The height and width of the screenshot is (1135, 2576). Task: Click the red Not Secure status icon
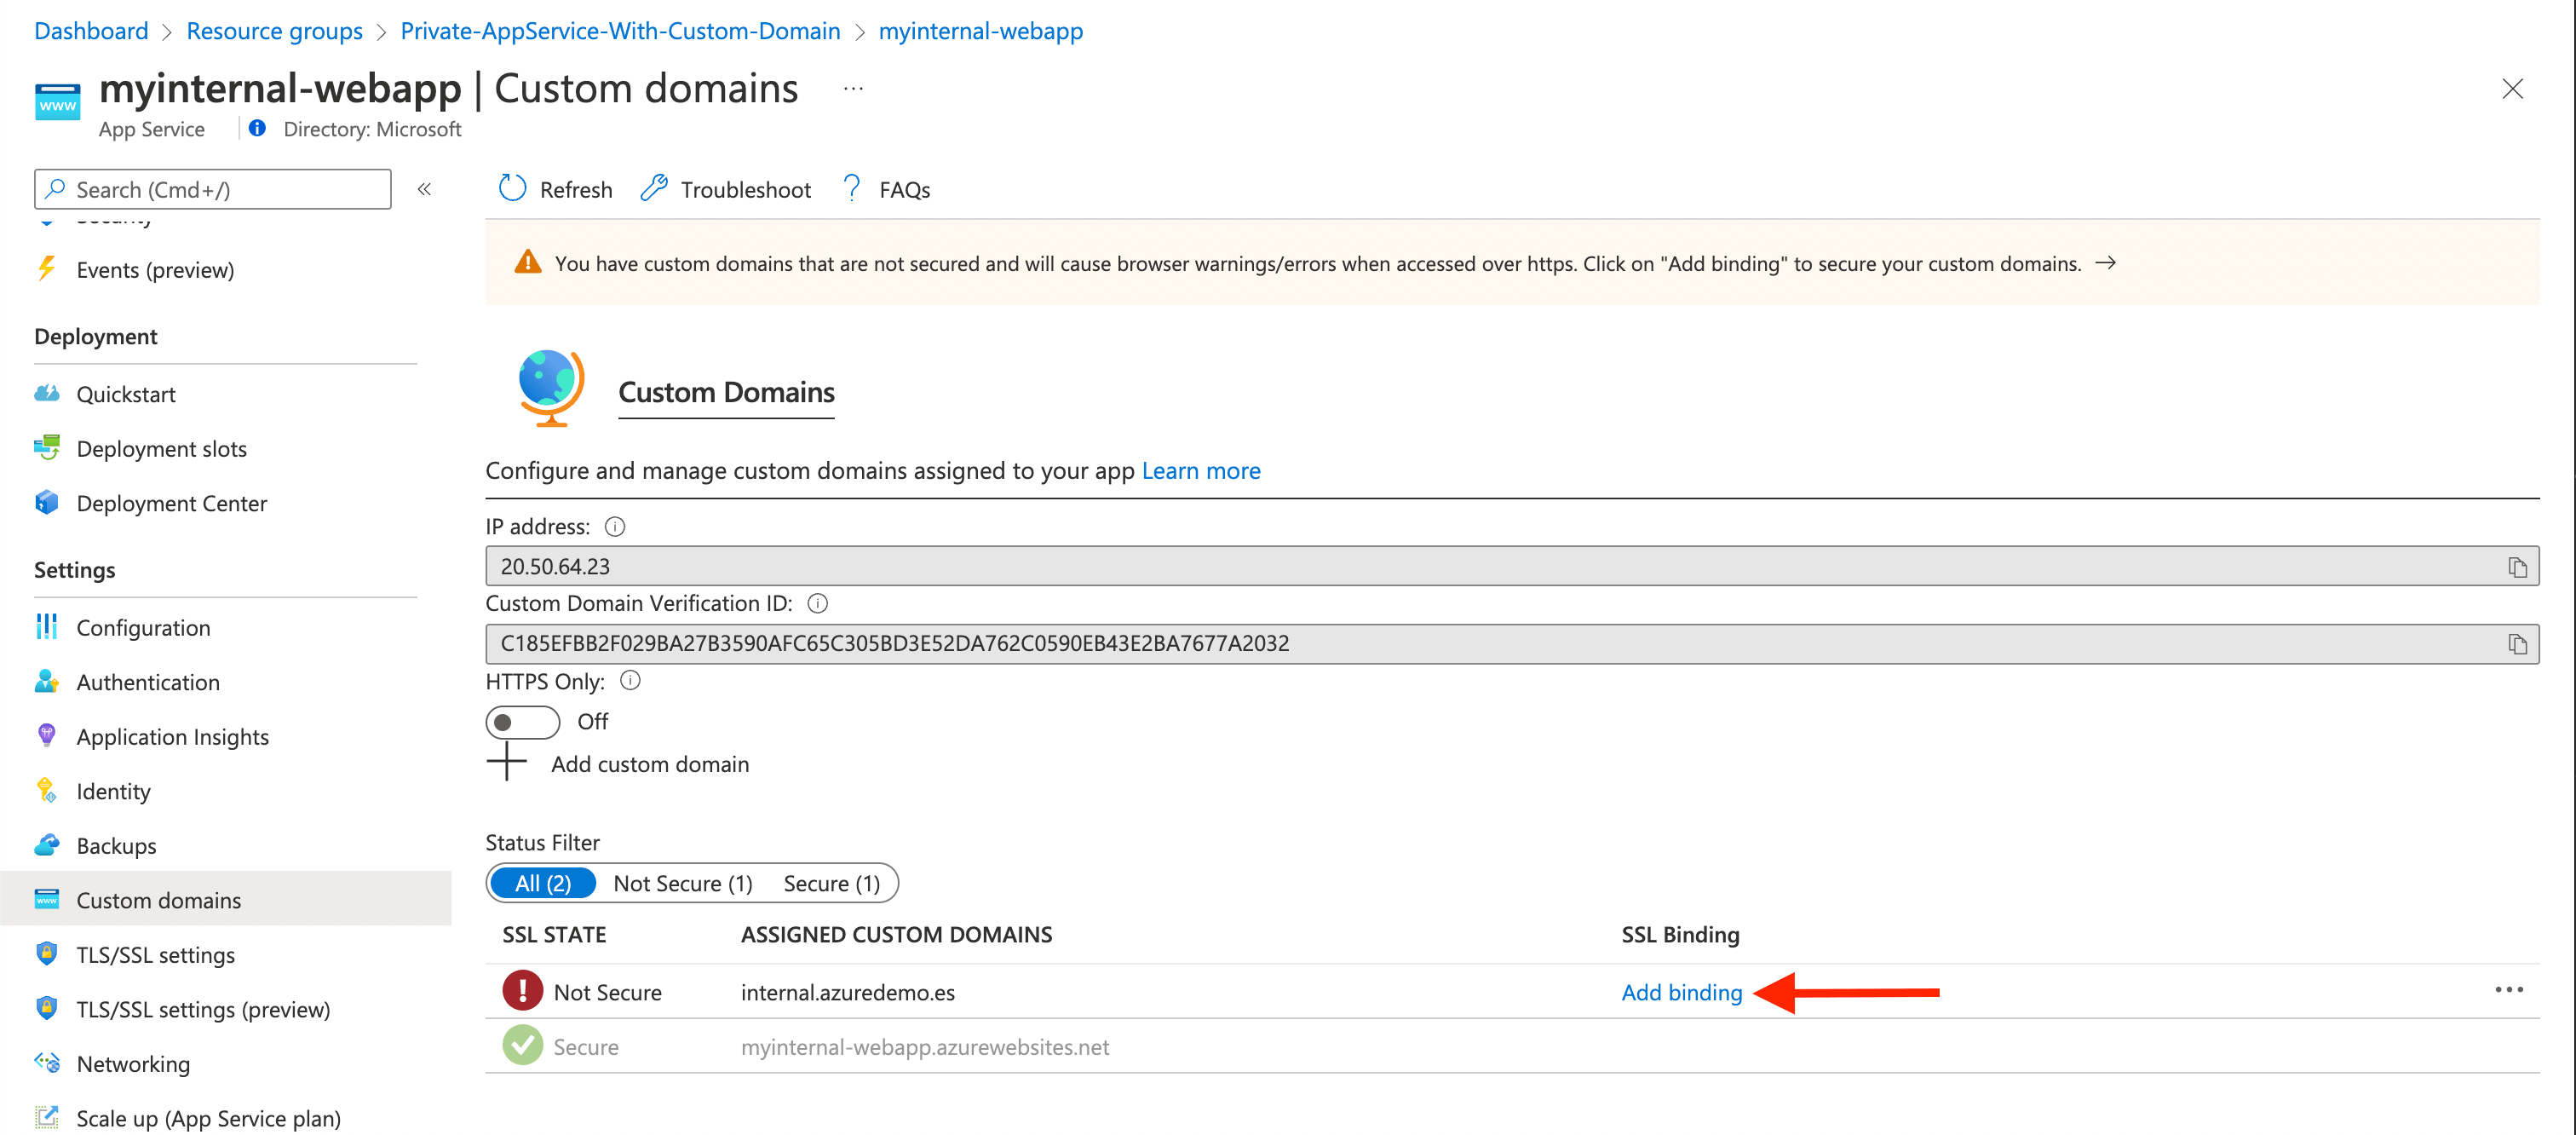[x=522, y=990]
